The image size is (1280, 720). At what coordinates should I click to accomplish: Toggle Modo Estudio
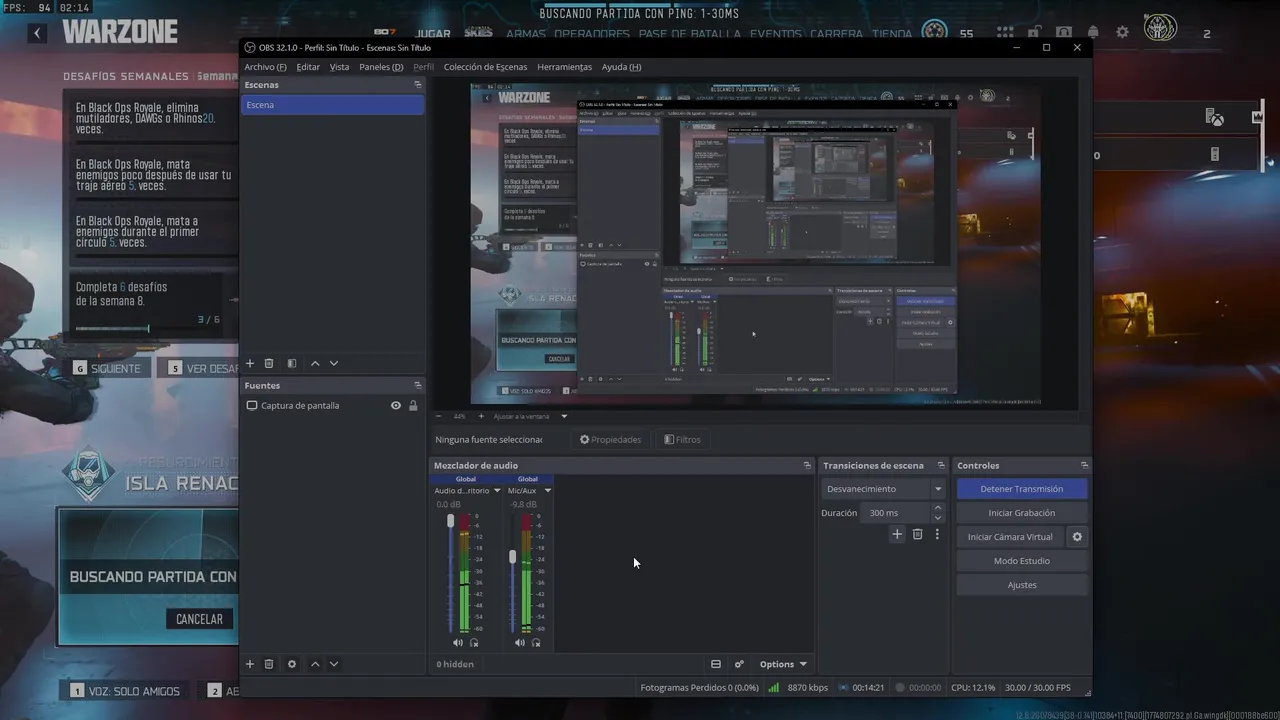point(1021,561)
